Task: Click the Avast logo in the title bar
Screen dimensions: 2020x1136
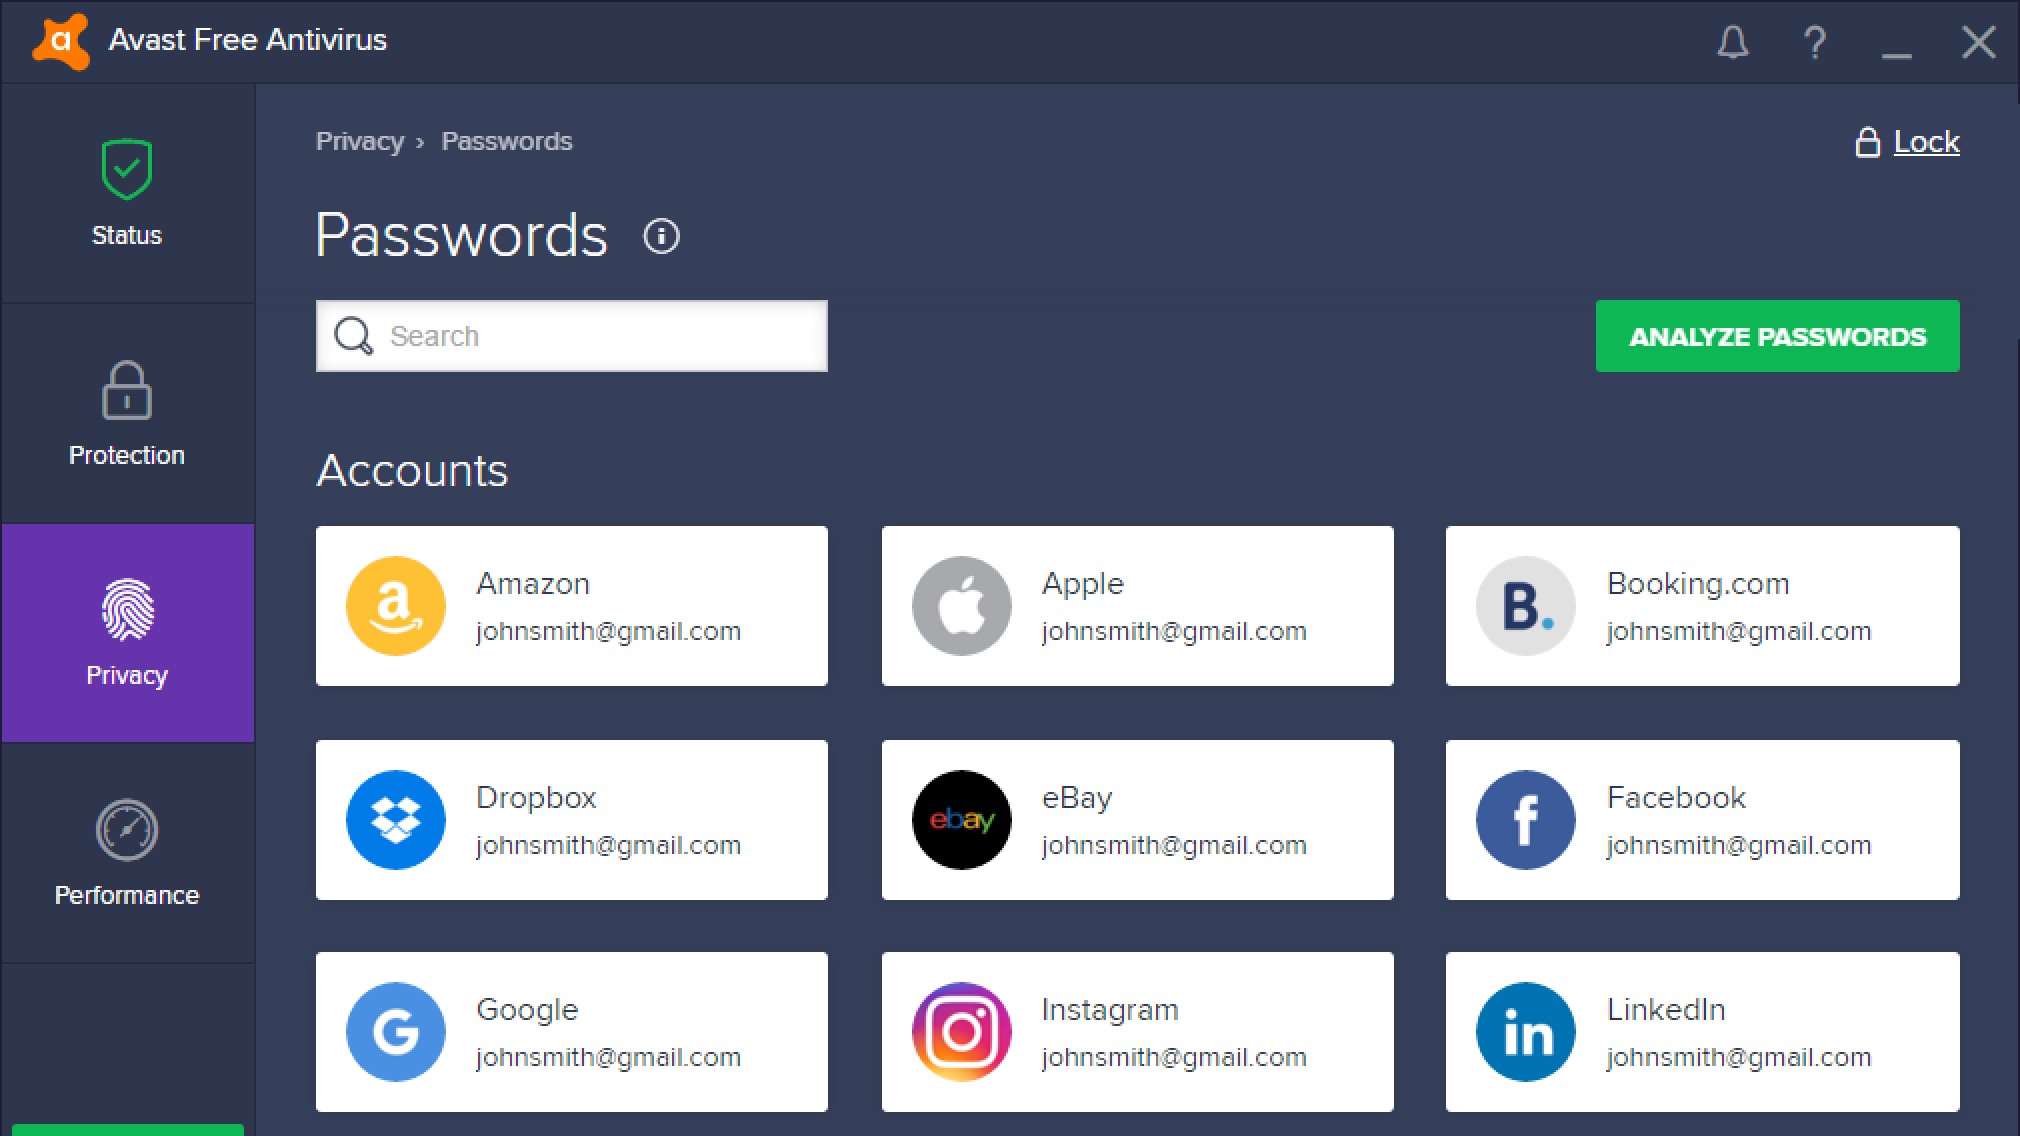Action: [x=60, y=40]
